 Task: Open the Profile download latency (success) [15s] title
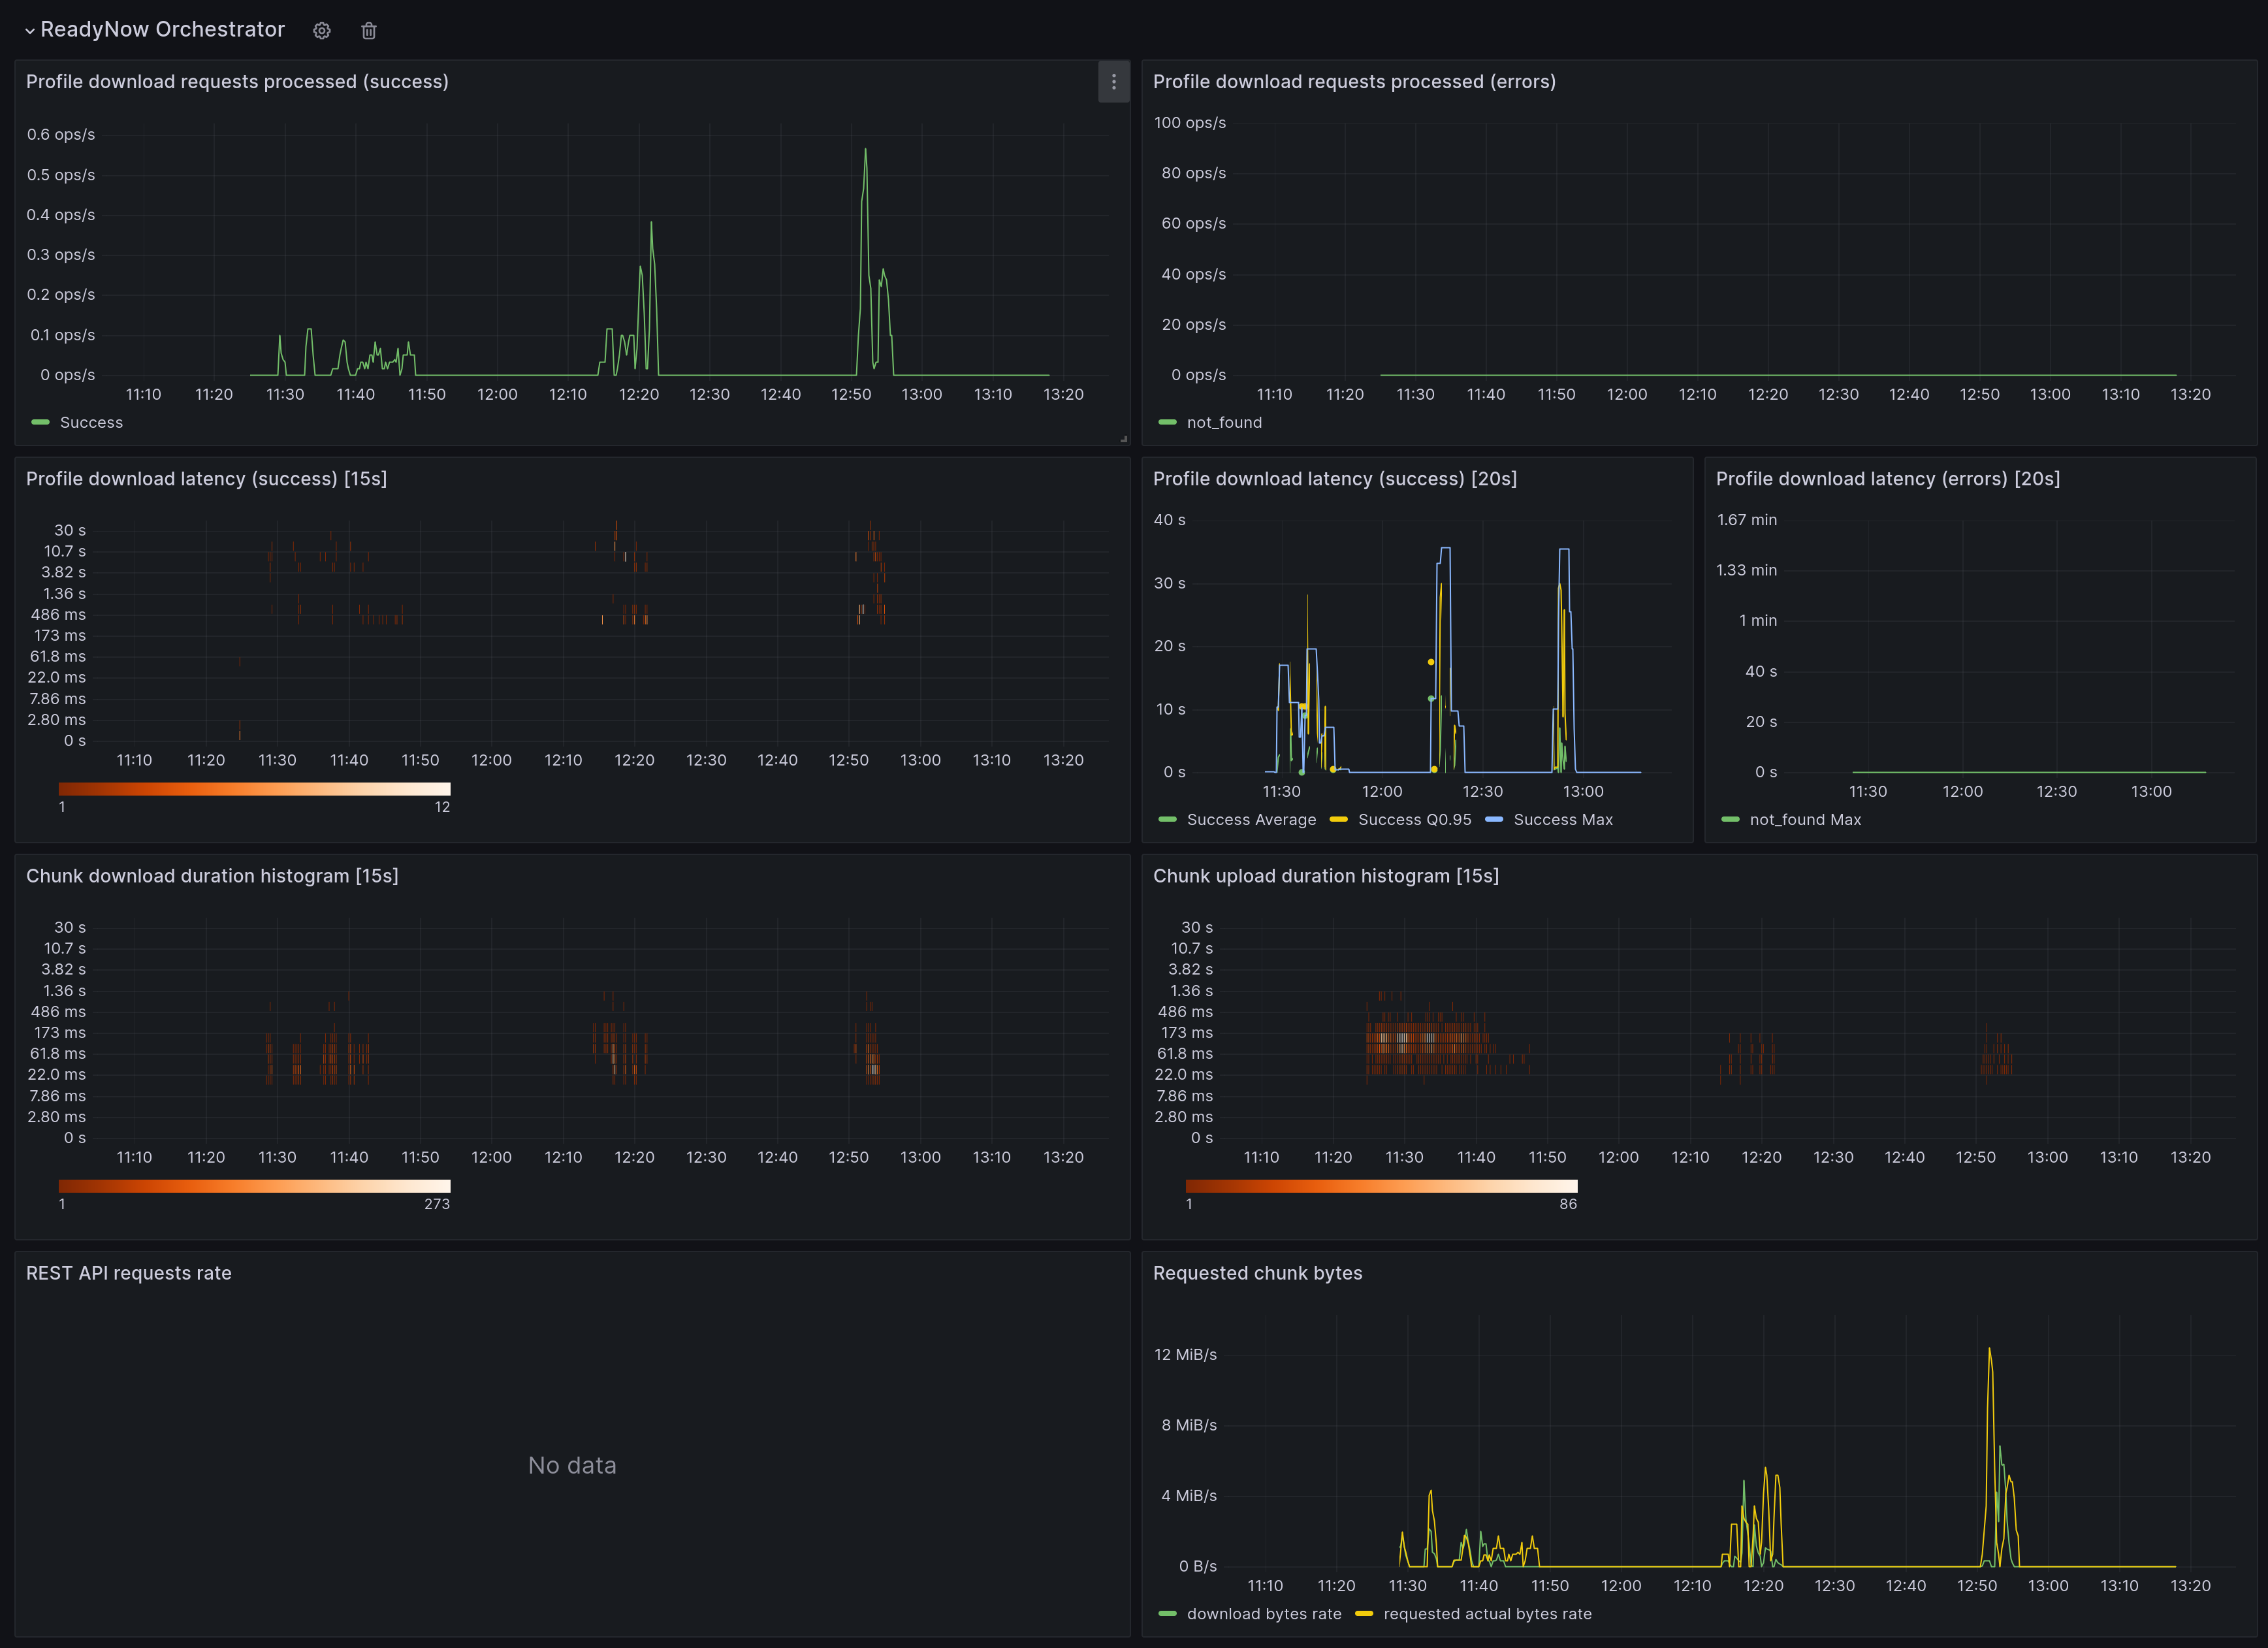206,479
